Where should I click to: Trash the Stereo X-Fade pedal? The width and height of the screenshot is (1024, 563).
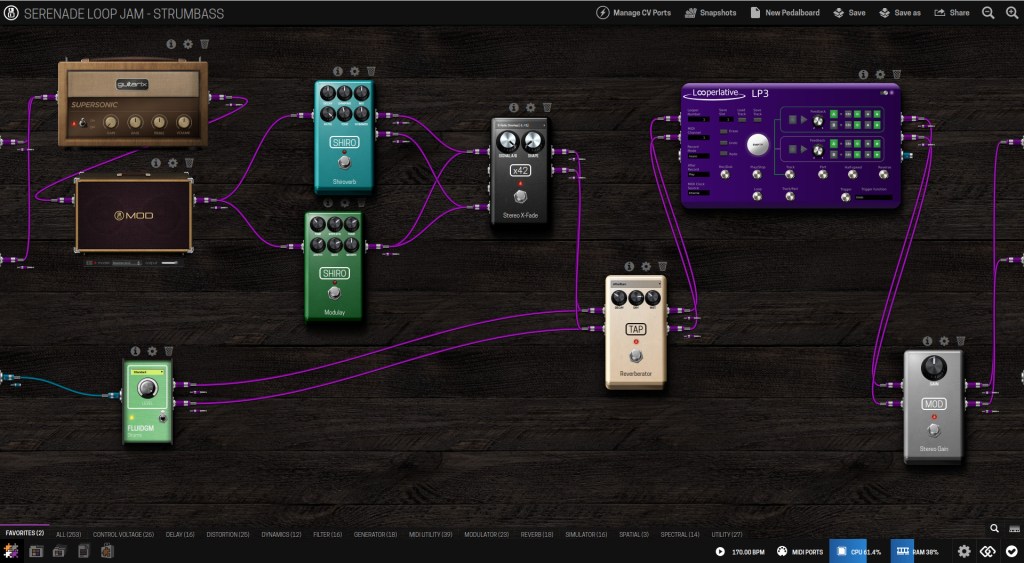[x=547, y=107]
